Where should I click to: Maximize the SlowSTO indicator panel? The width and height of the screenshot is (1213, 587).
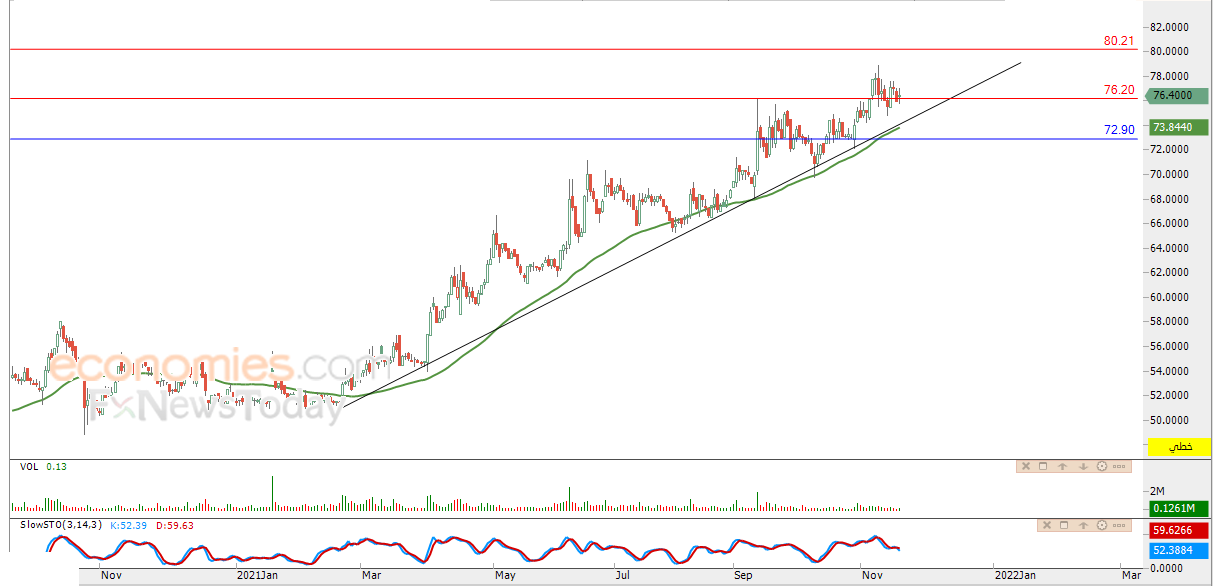point(1064,525)
